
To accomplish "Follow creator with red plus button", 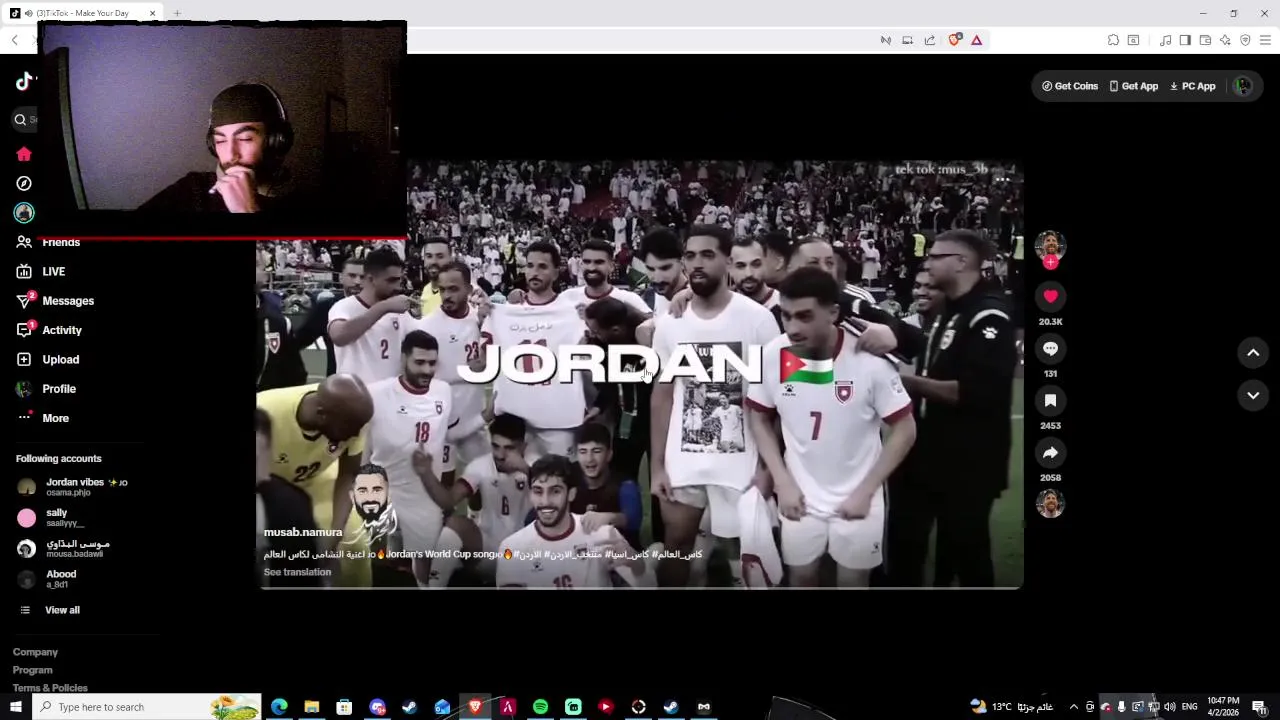I will [x=1050, y=262].
